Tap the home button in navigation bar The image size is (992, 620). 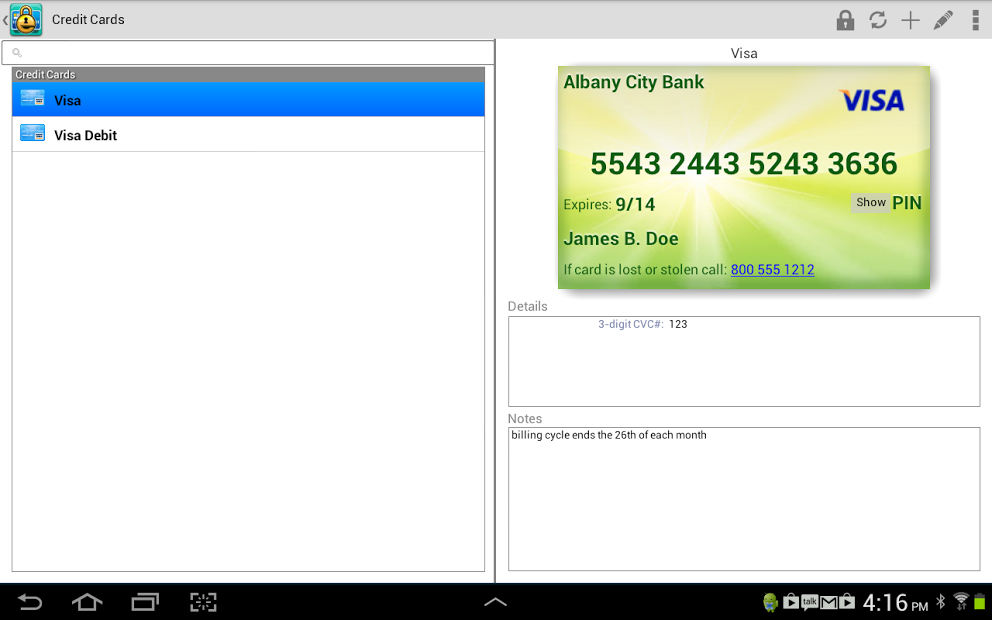coord(87,602)
